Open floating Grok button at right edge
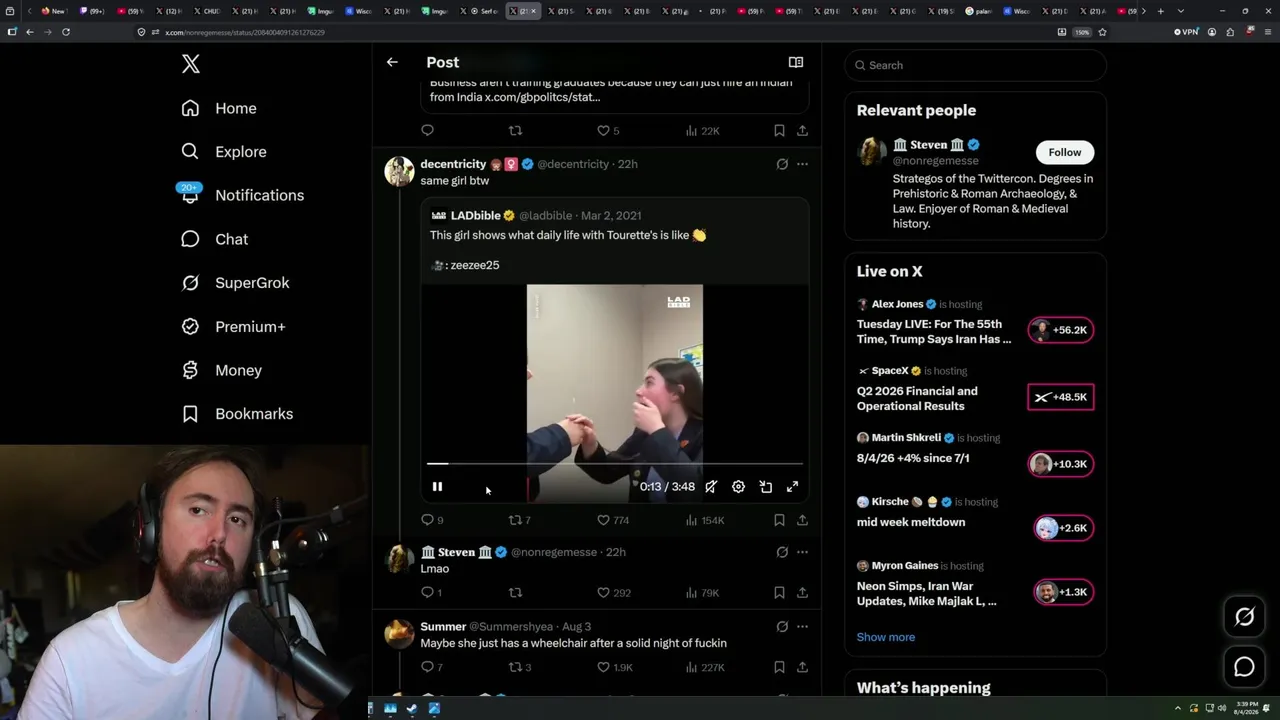 click(1245, 617)
